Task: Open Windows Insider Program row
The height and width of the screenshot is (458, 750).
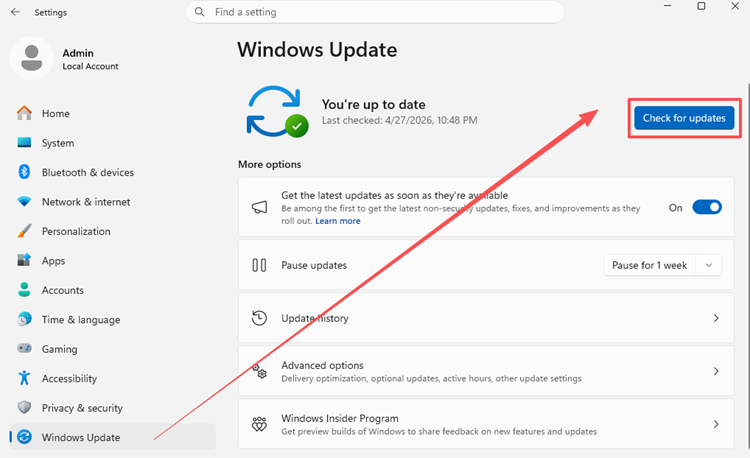Action: [486, 424]
